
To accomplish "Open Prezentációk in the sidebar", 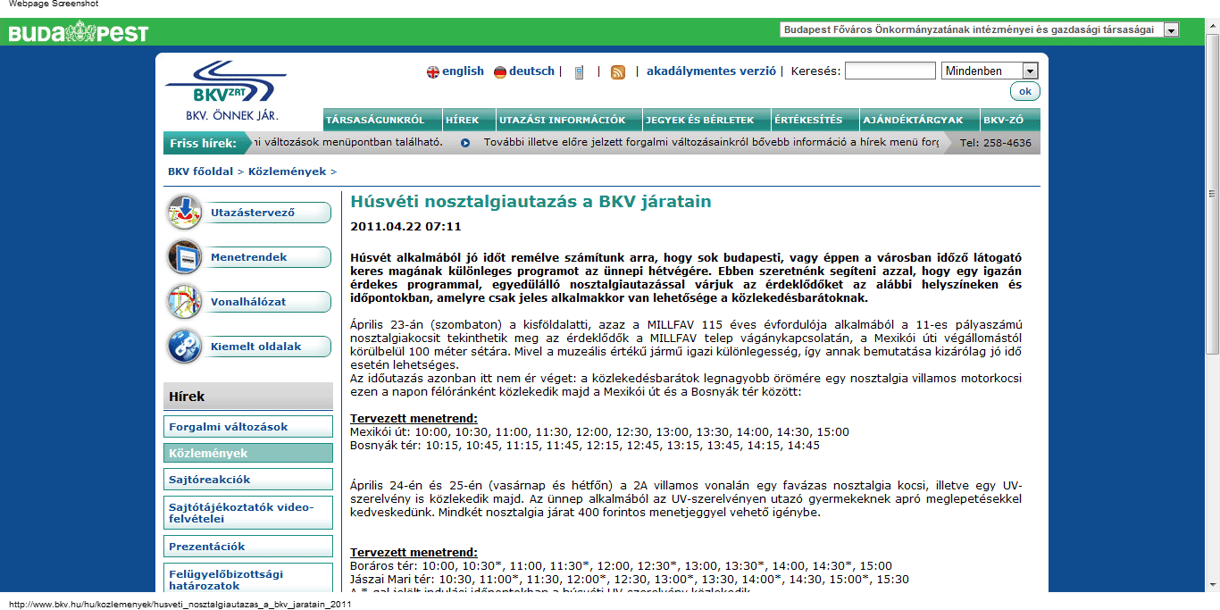I will click(248, 547).
